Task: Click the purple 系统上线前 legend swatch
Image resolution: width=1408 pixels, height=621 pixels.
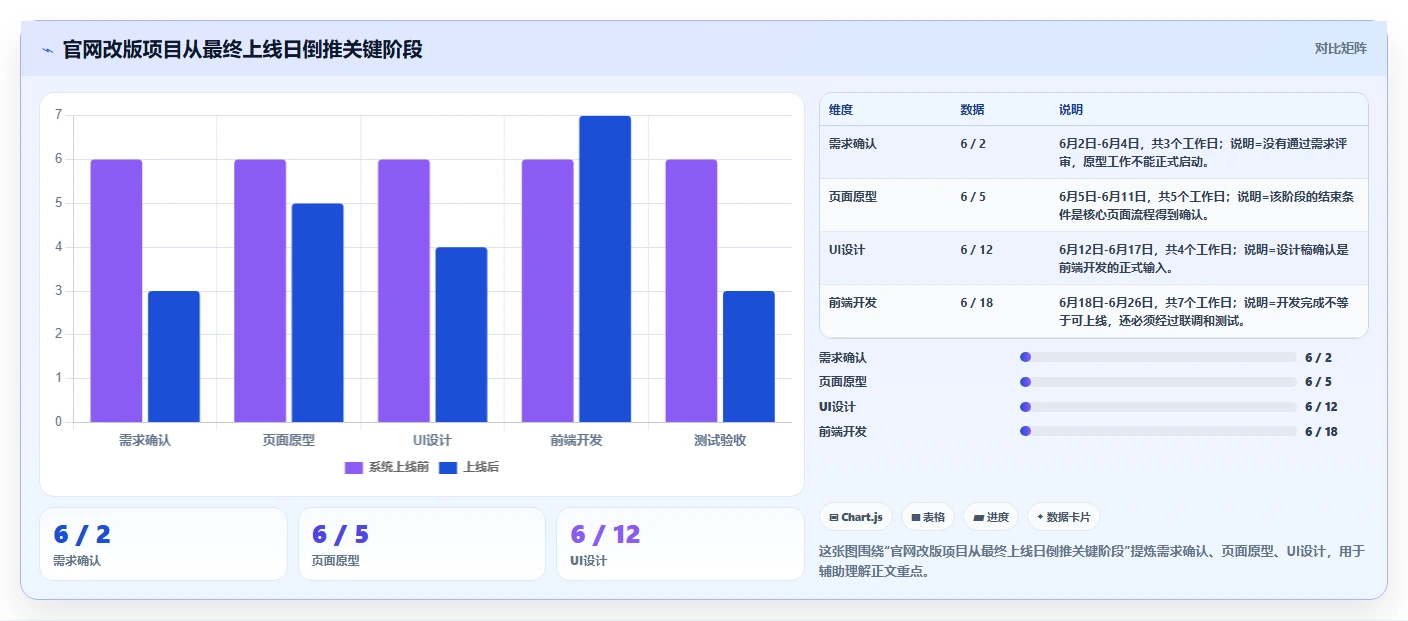Action: point(354,467)
